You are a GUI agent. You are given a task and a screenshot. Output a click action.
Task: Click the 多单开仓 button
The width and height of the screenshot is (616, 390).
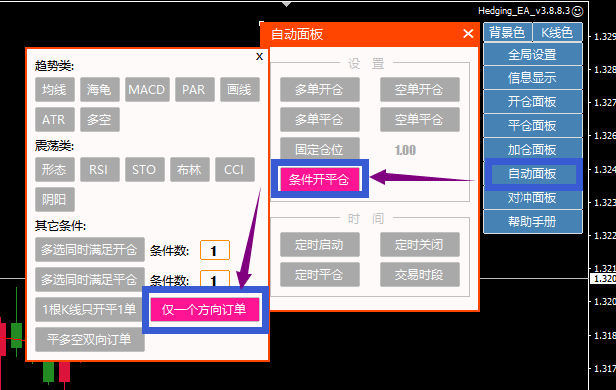click(x=319, y=90)
